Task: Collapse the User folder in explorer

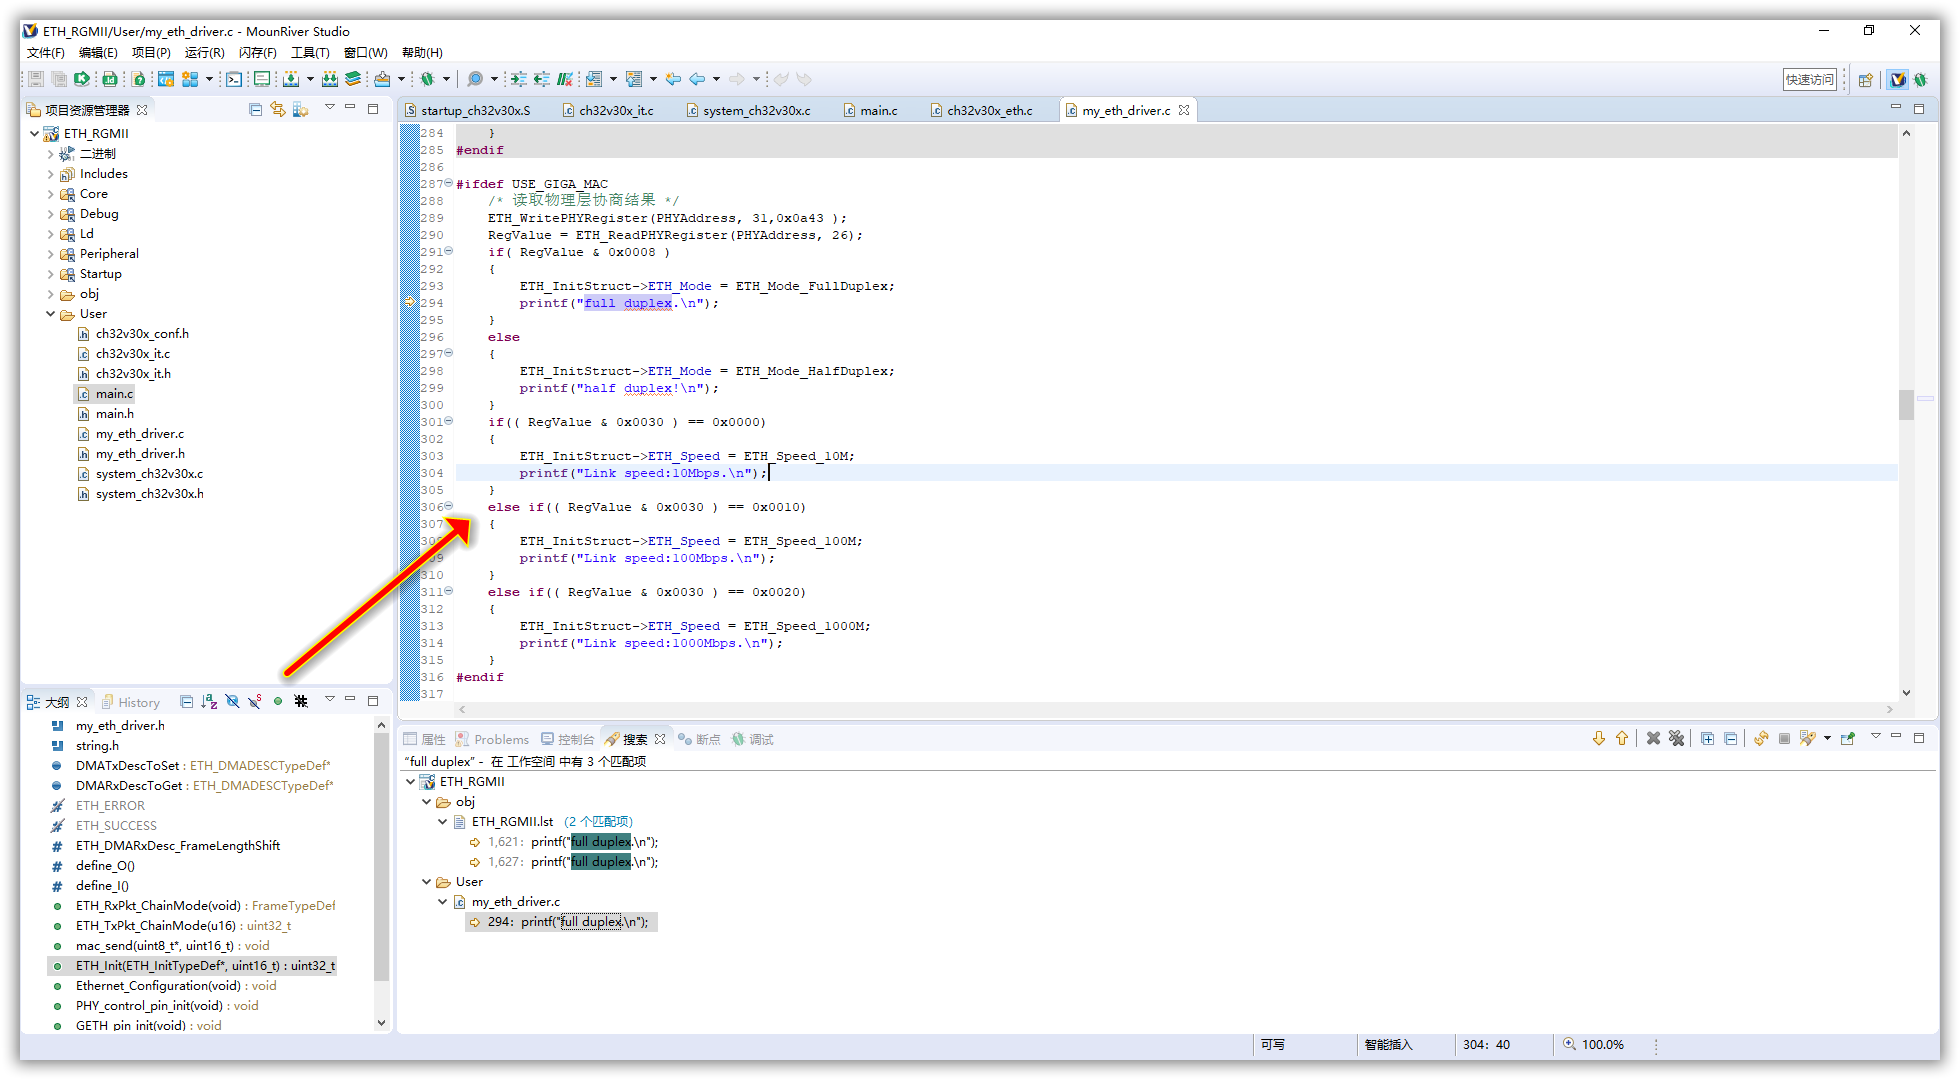Action: click(x=50, y=314)
